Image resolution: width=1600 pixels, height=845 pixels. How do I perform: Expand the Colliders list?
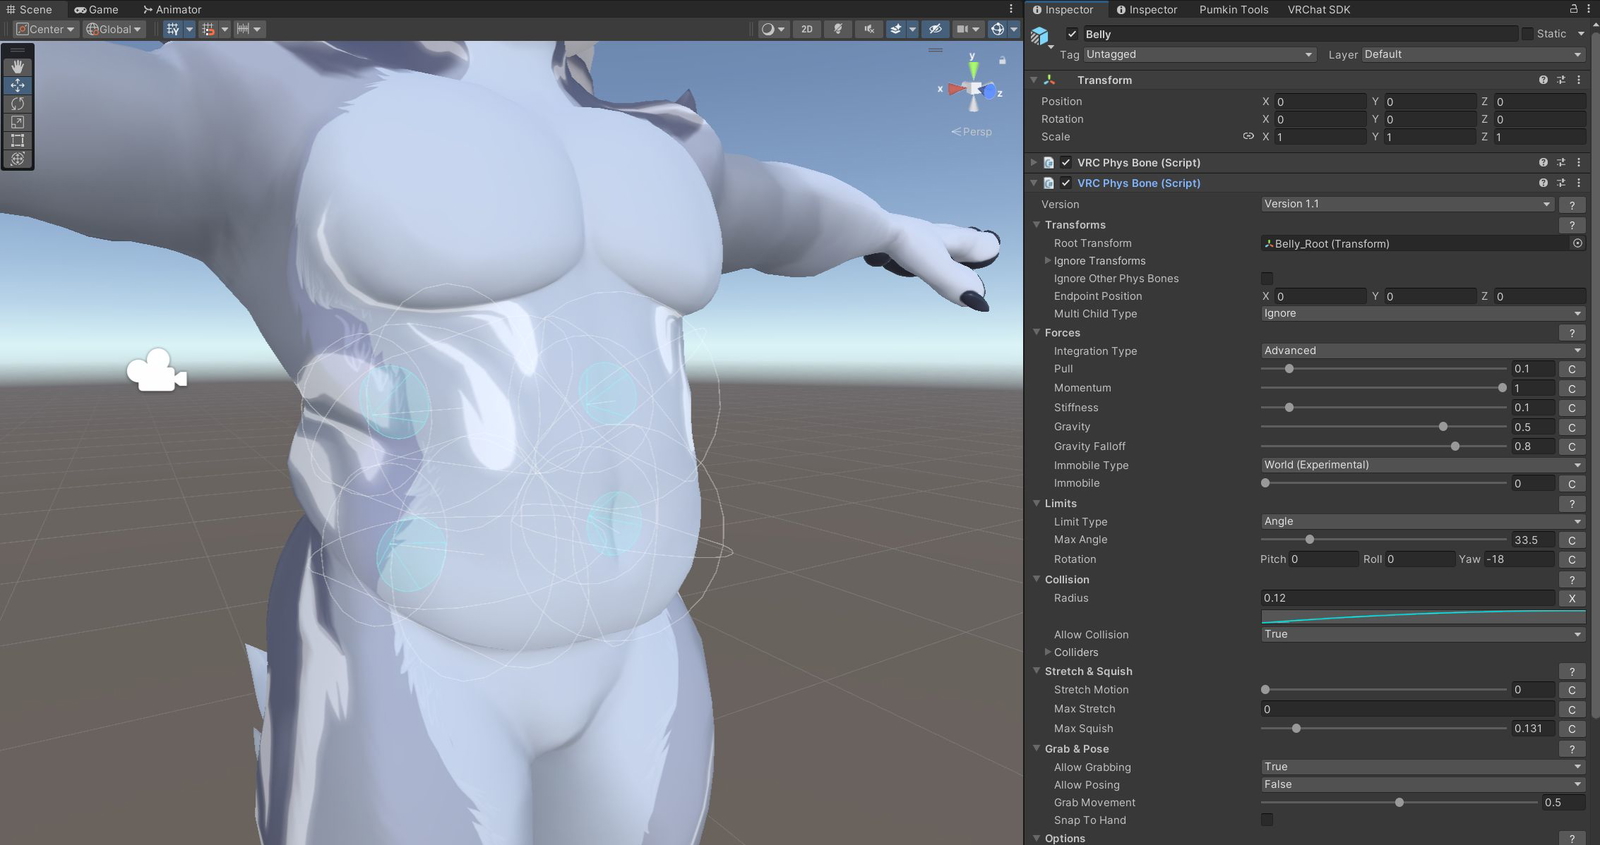click(1048, 652)
